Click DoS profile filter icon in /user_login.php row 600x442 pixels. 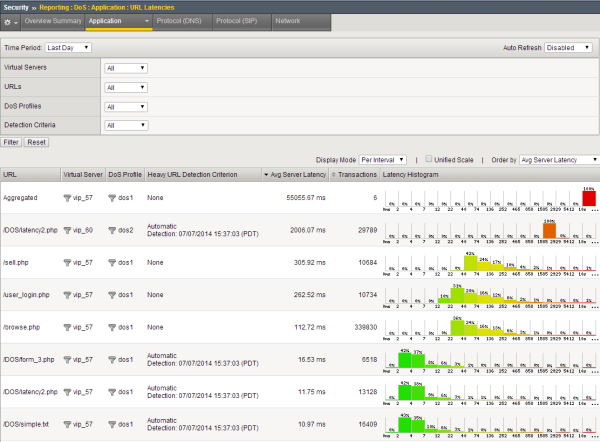coord(112,295)
